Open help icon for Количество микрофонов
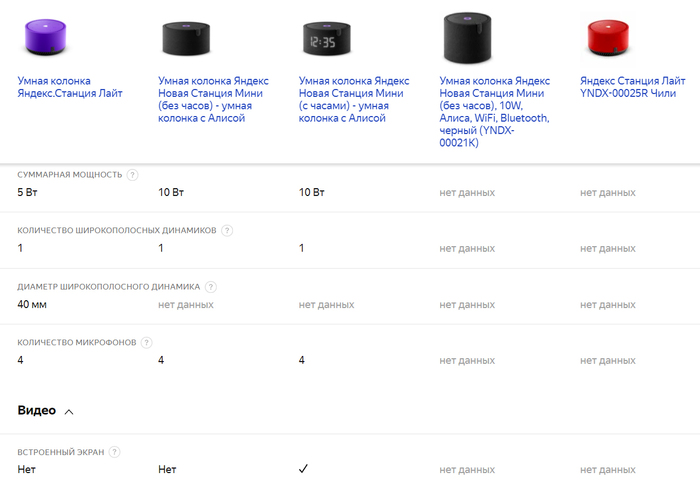The image size is (700, 499). click(x=146, y=342)
